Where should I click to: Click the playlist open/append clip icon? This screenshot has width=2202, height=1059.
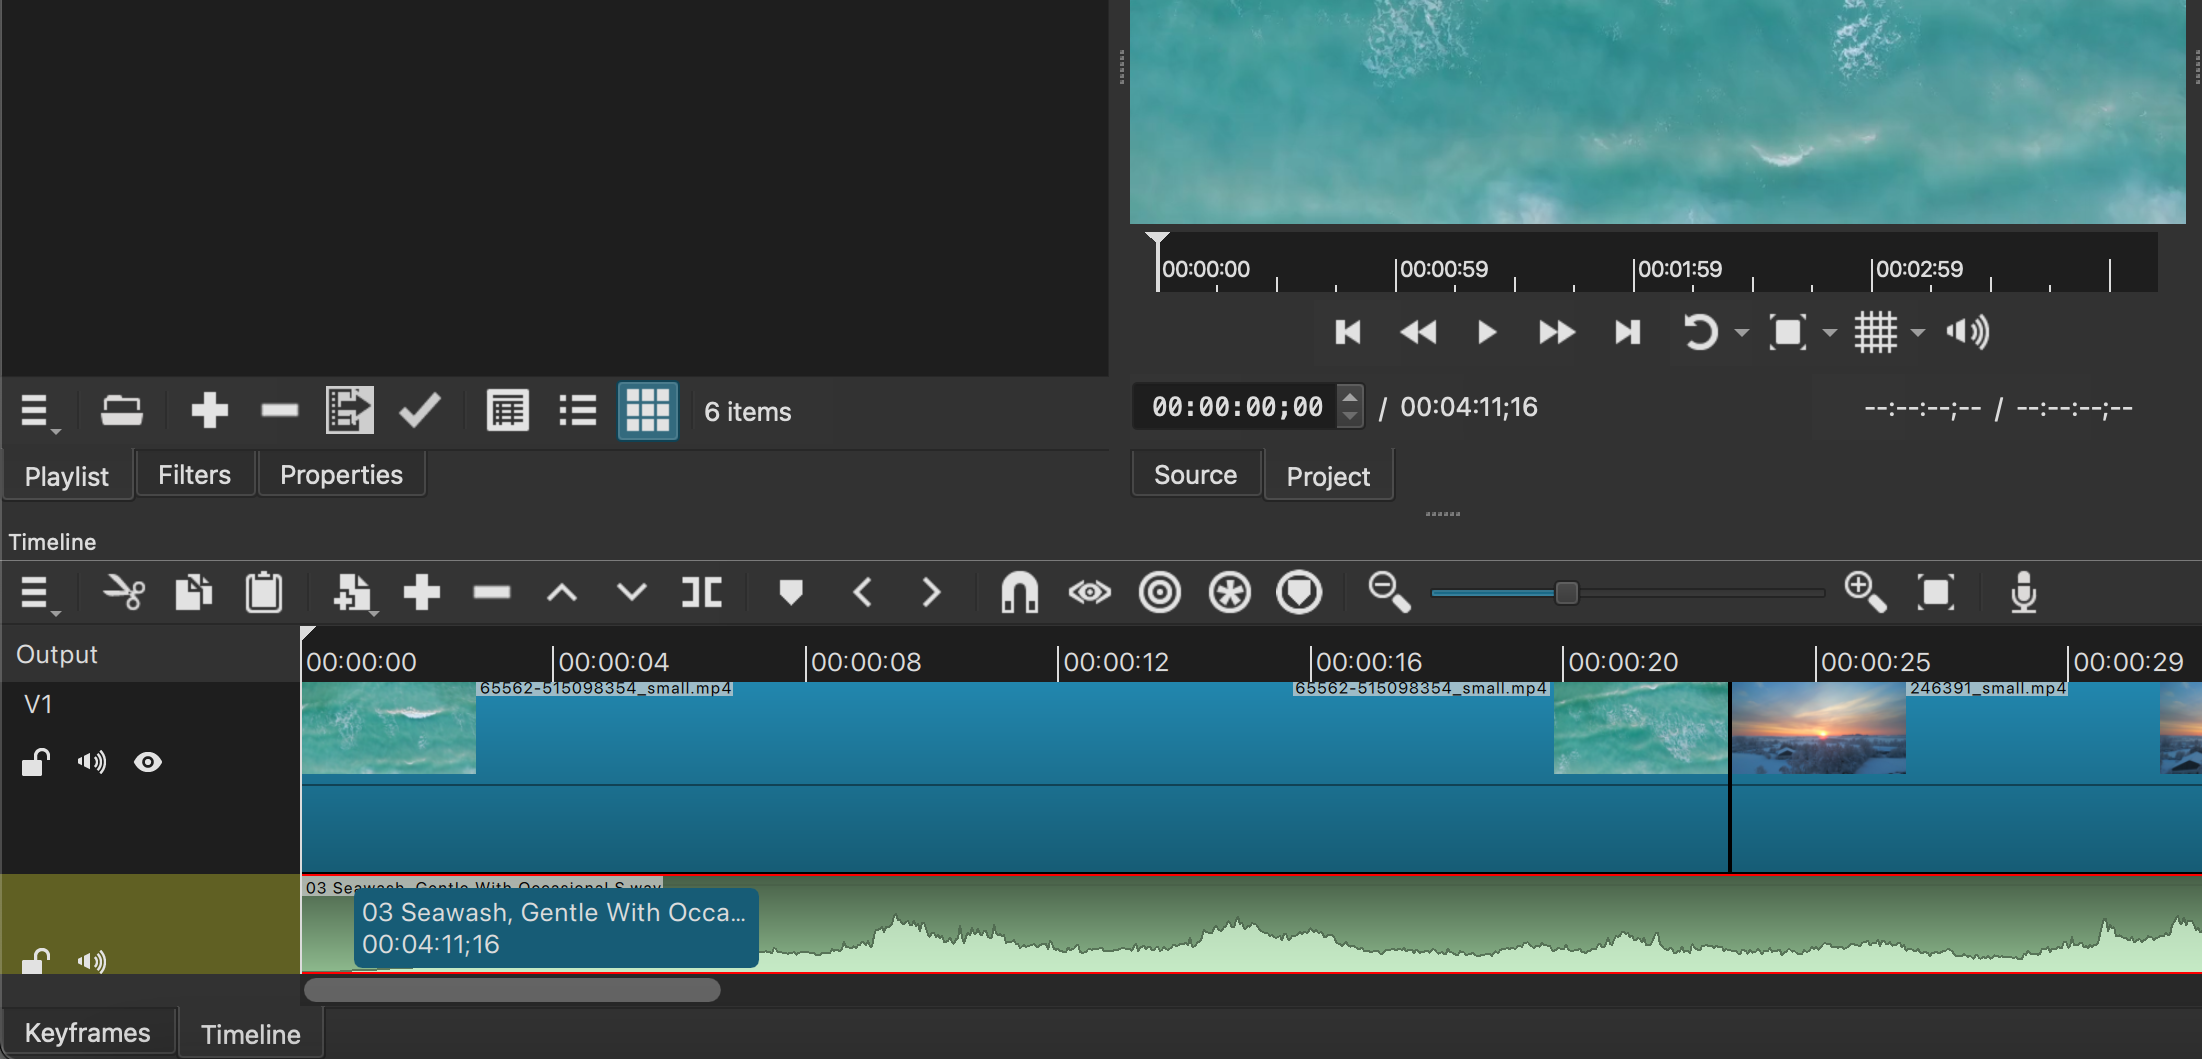point(121,411)
